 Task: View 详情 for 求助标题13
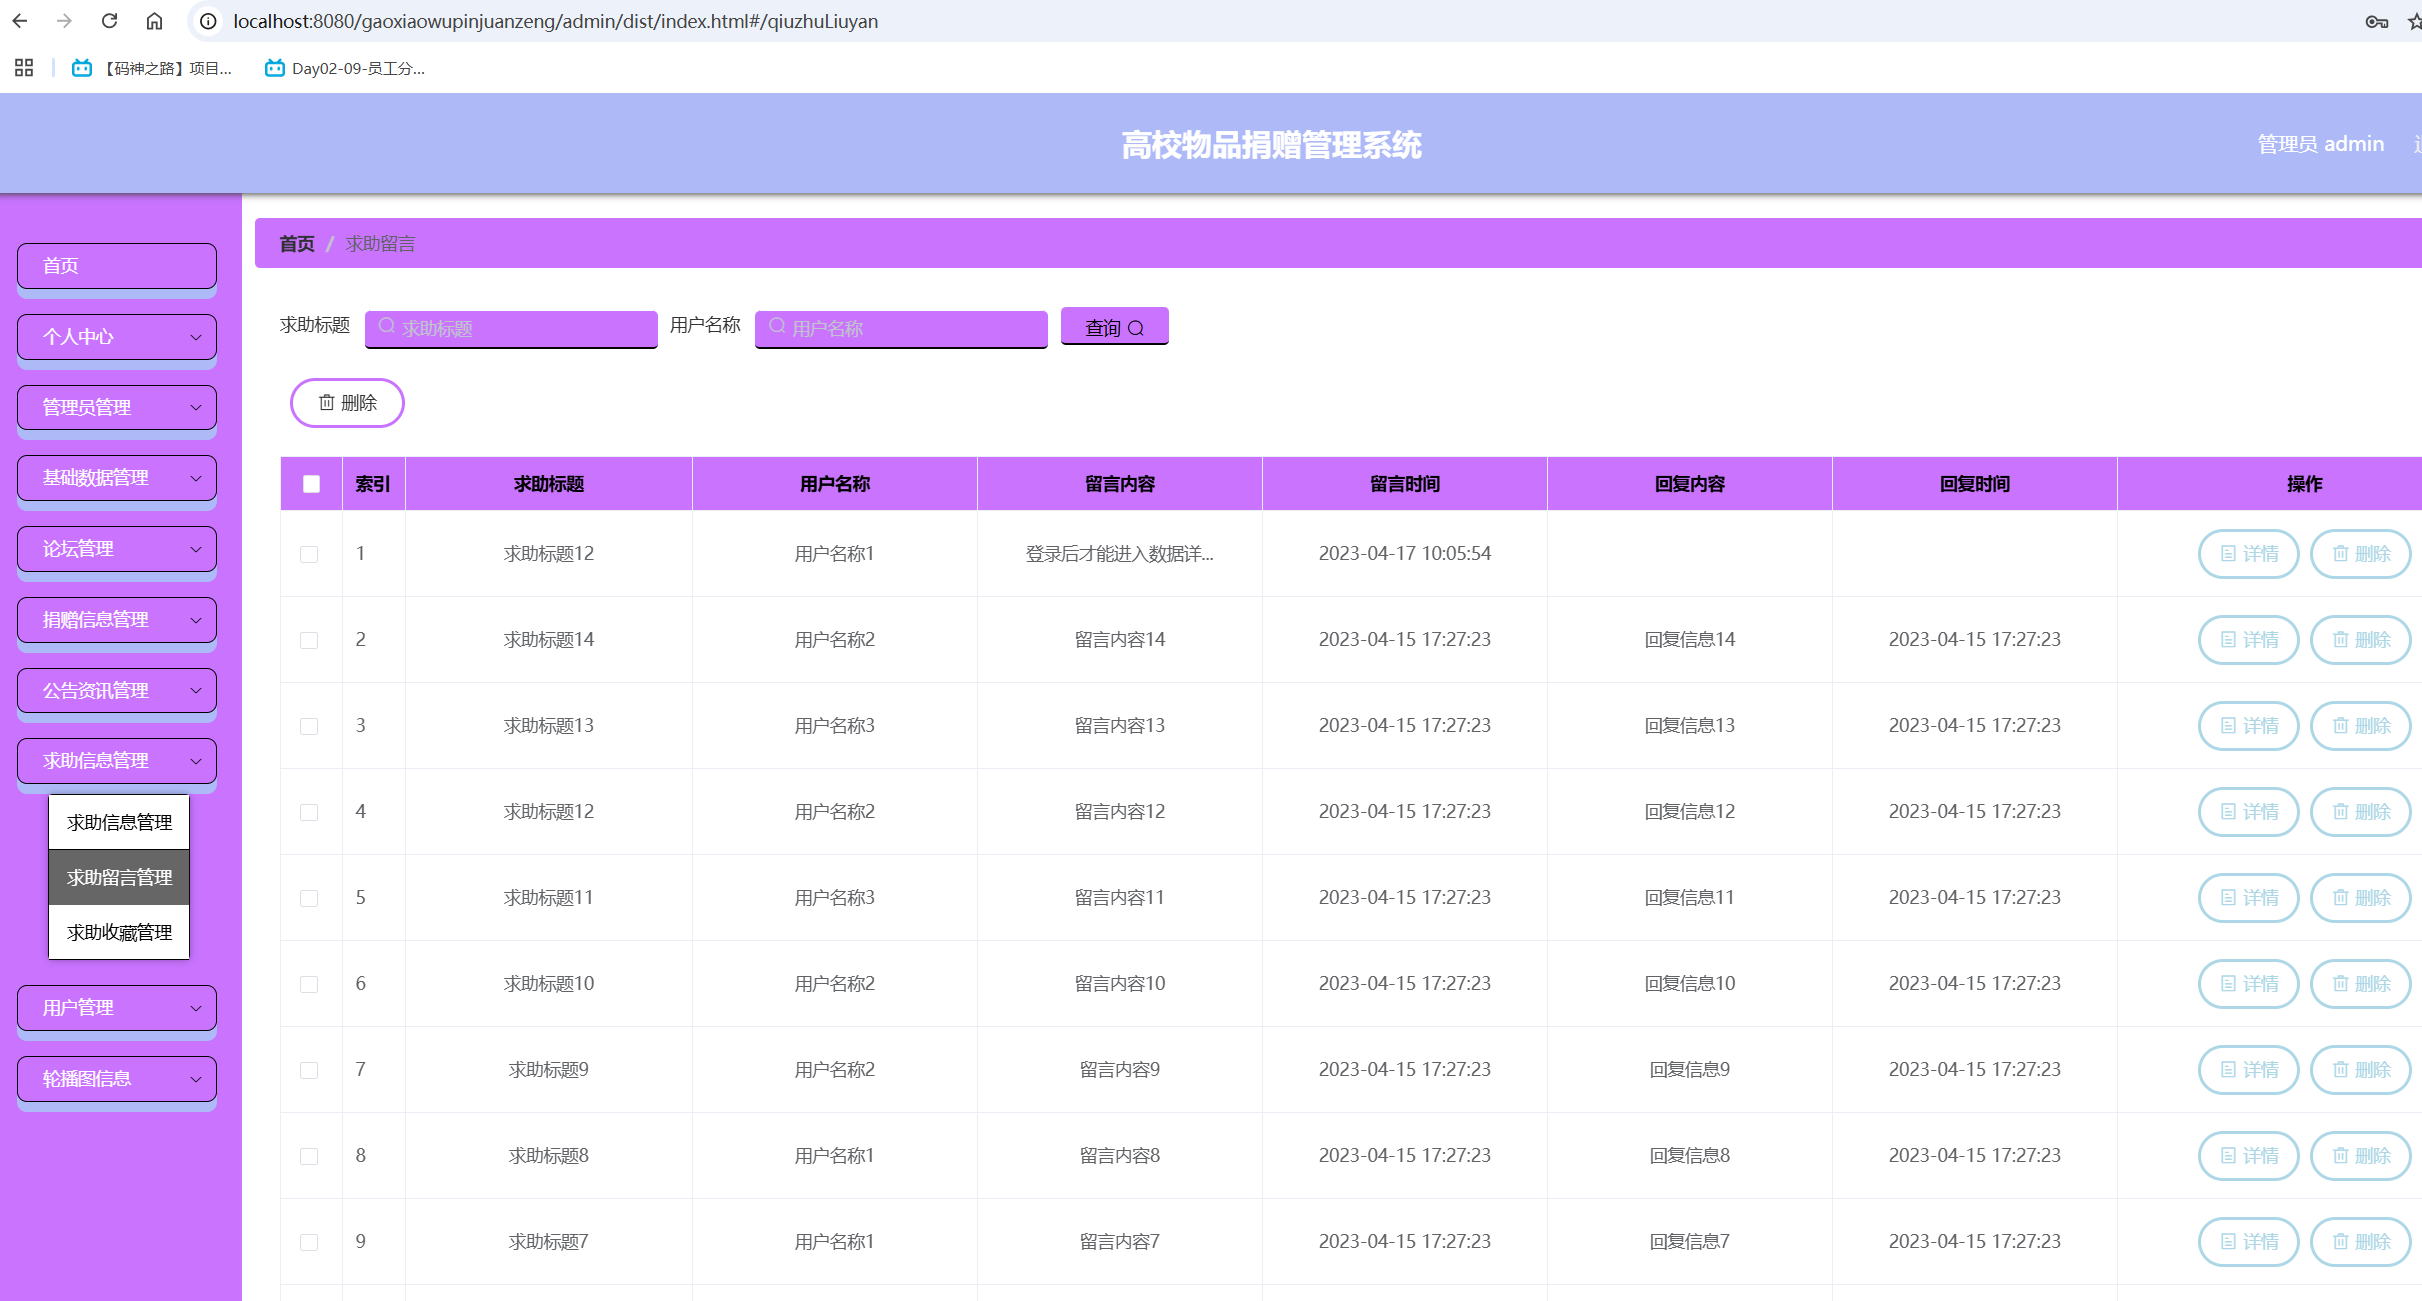point(2248,726)
